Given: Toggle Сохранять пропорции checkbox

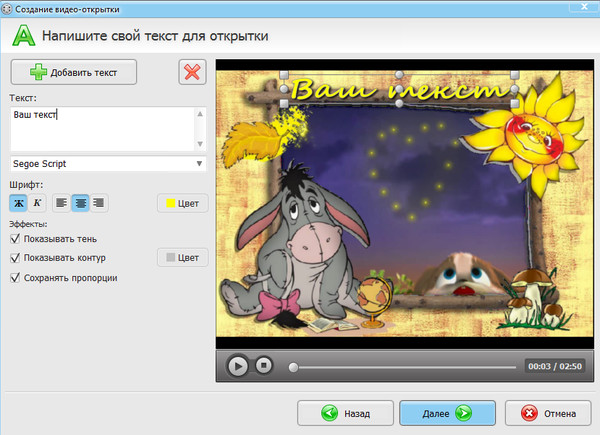Looking at the screenshot, I should (15, 278).
